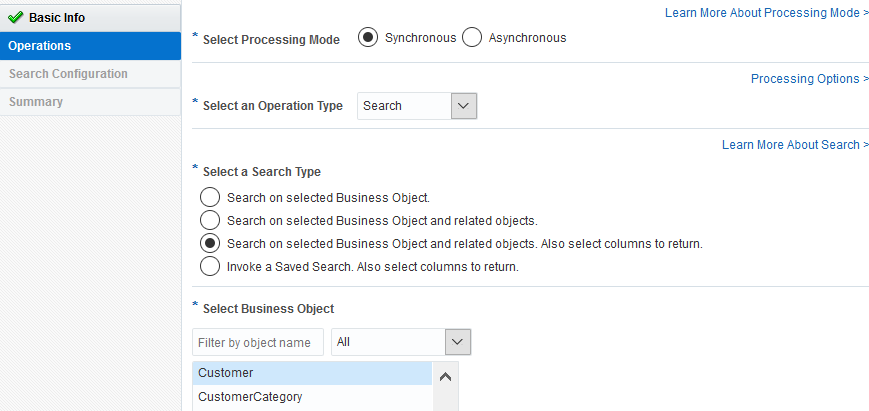This screenshot has height=411, width=869.
Task: Choose Asynchronous processing mode
Action: (x=472, y=38)
